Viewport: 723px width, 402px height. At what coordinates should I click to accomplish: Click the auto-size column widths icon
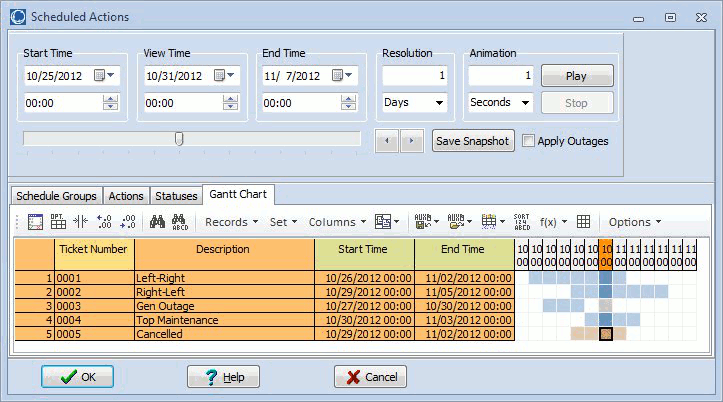click(81, 222)
